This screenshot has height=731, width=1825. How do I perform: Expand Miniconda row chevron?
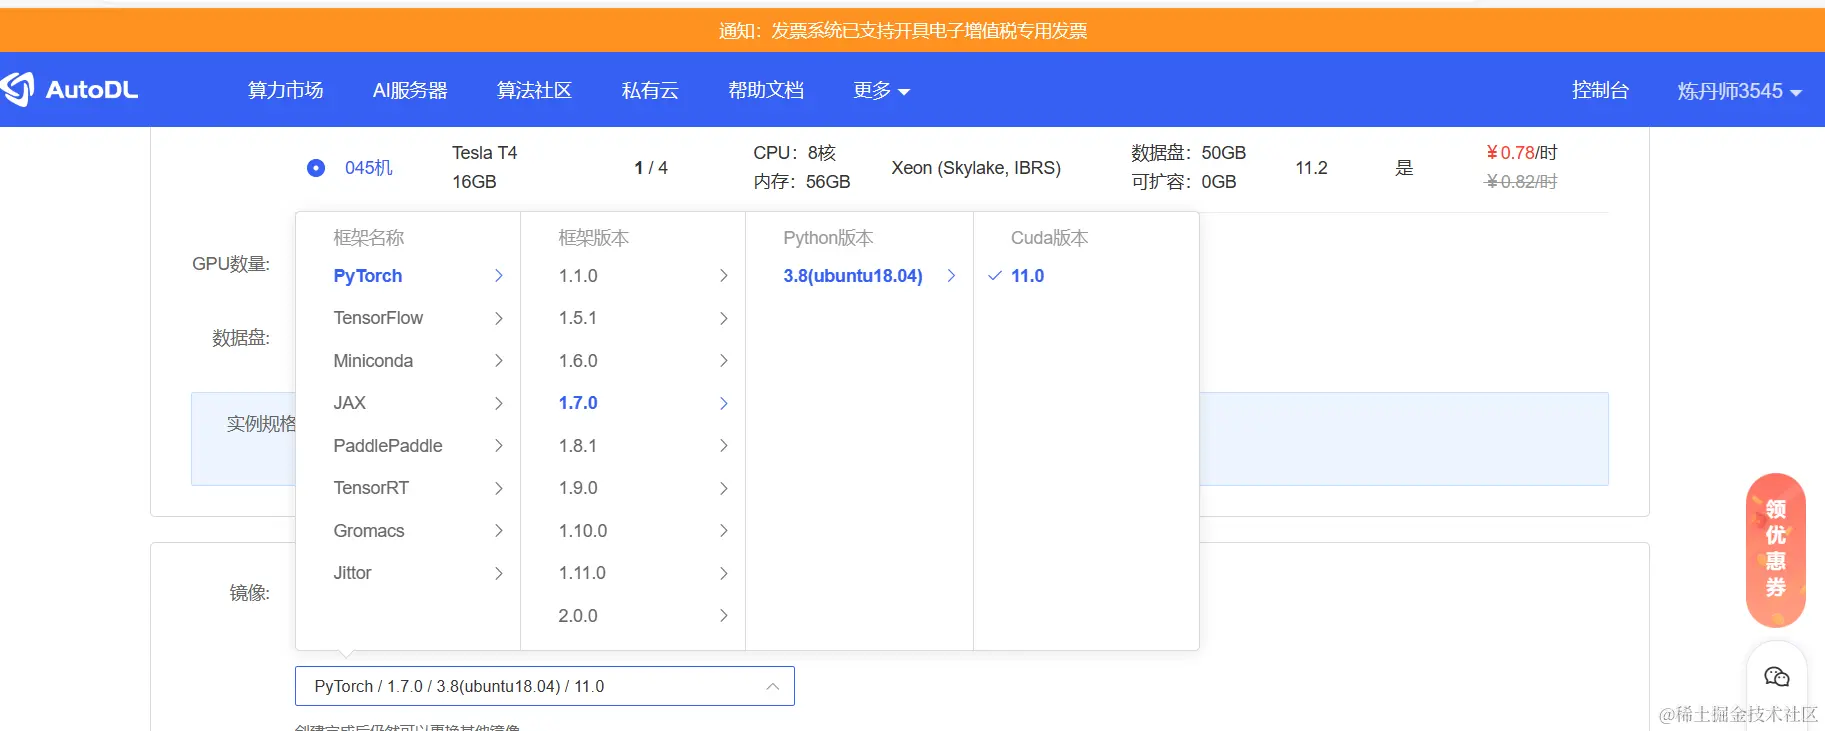pos(499,361)
